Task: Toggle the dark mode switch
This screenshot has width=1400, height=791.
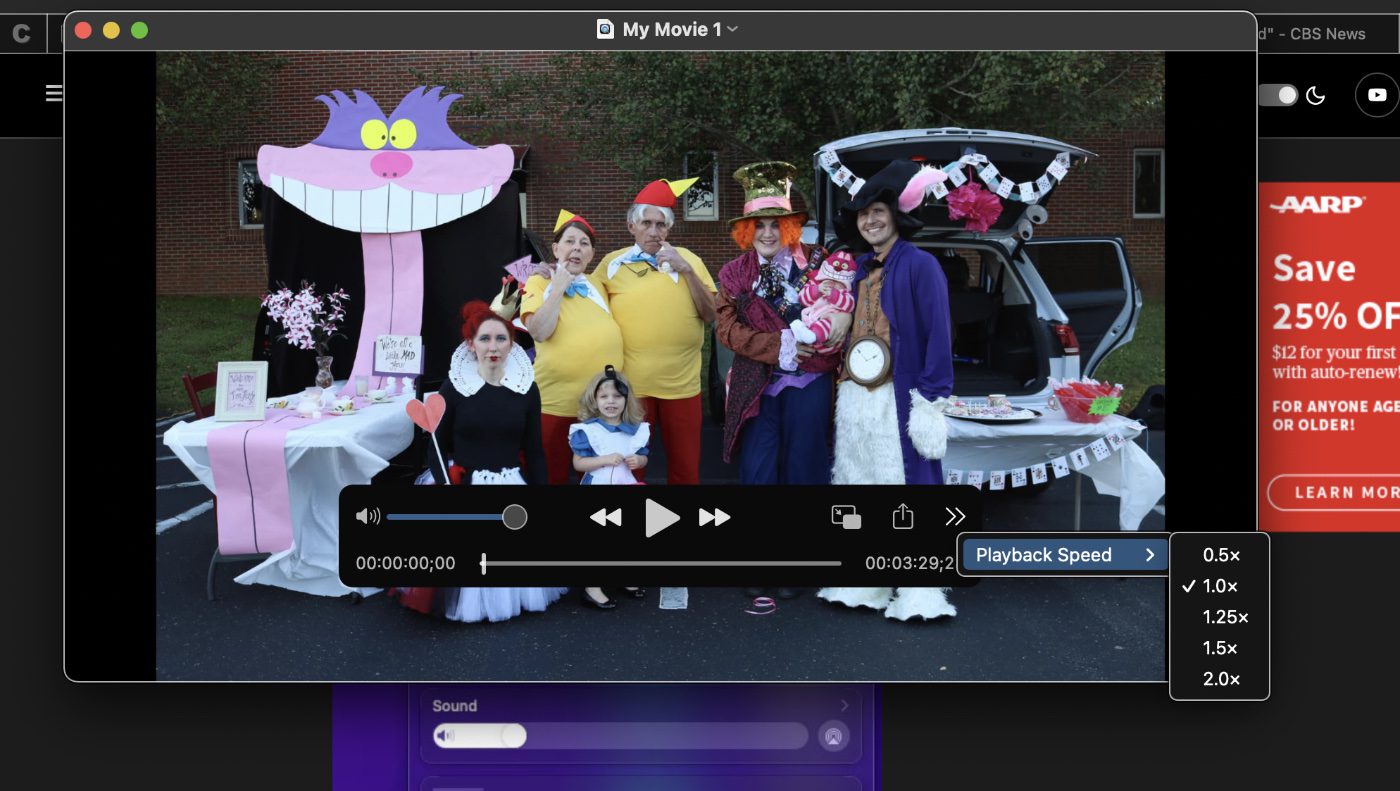Action: tap(1278, 95)
